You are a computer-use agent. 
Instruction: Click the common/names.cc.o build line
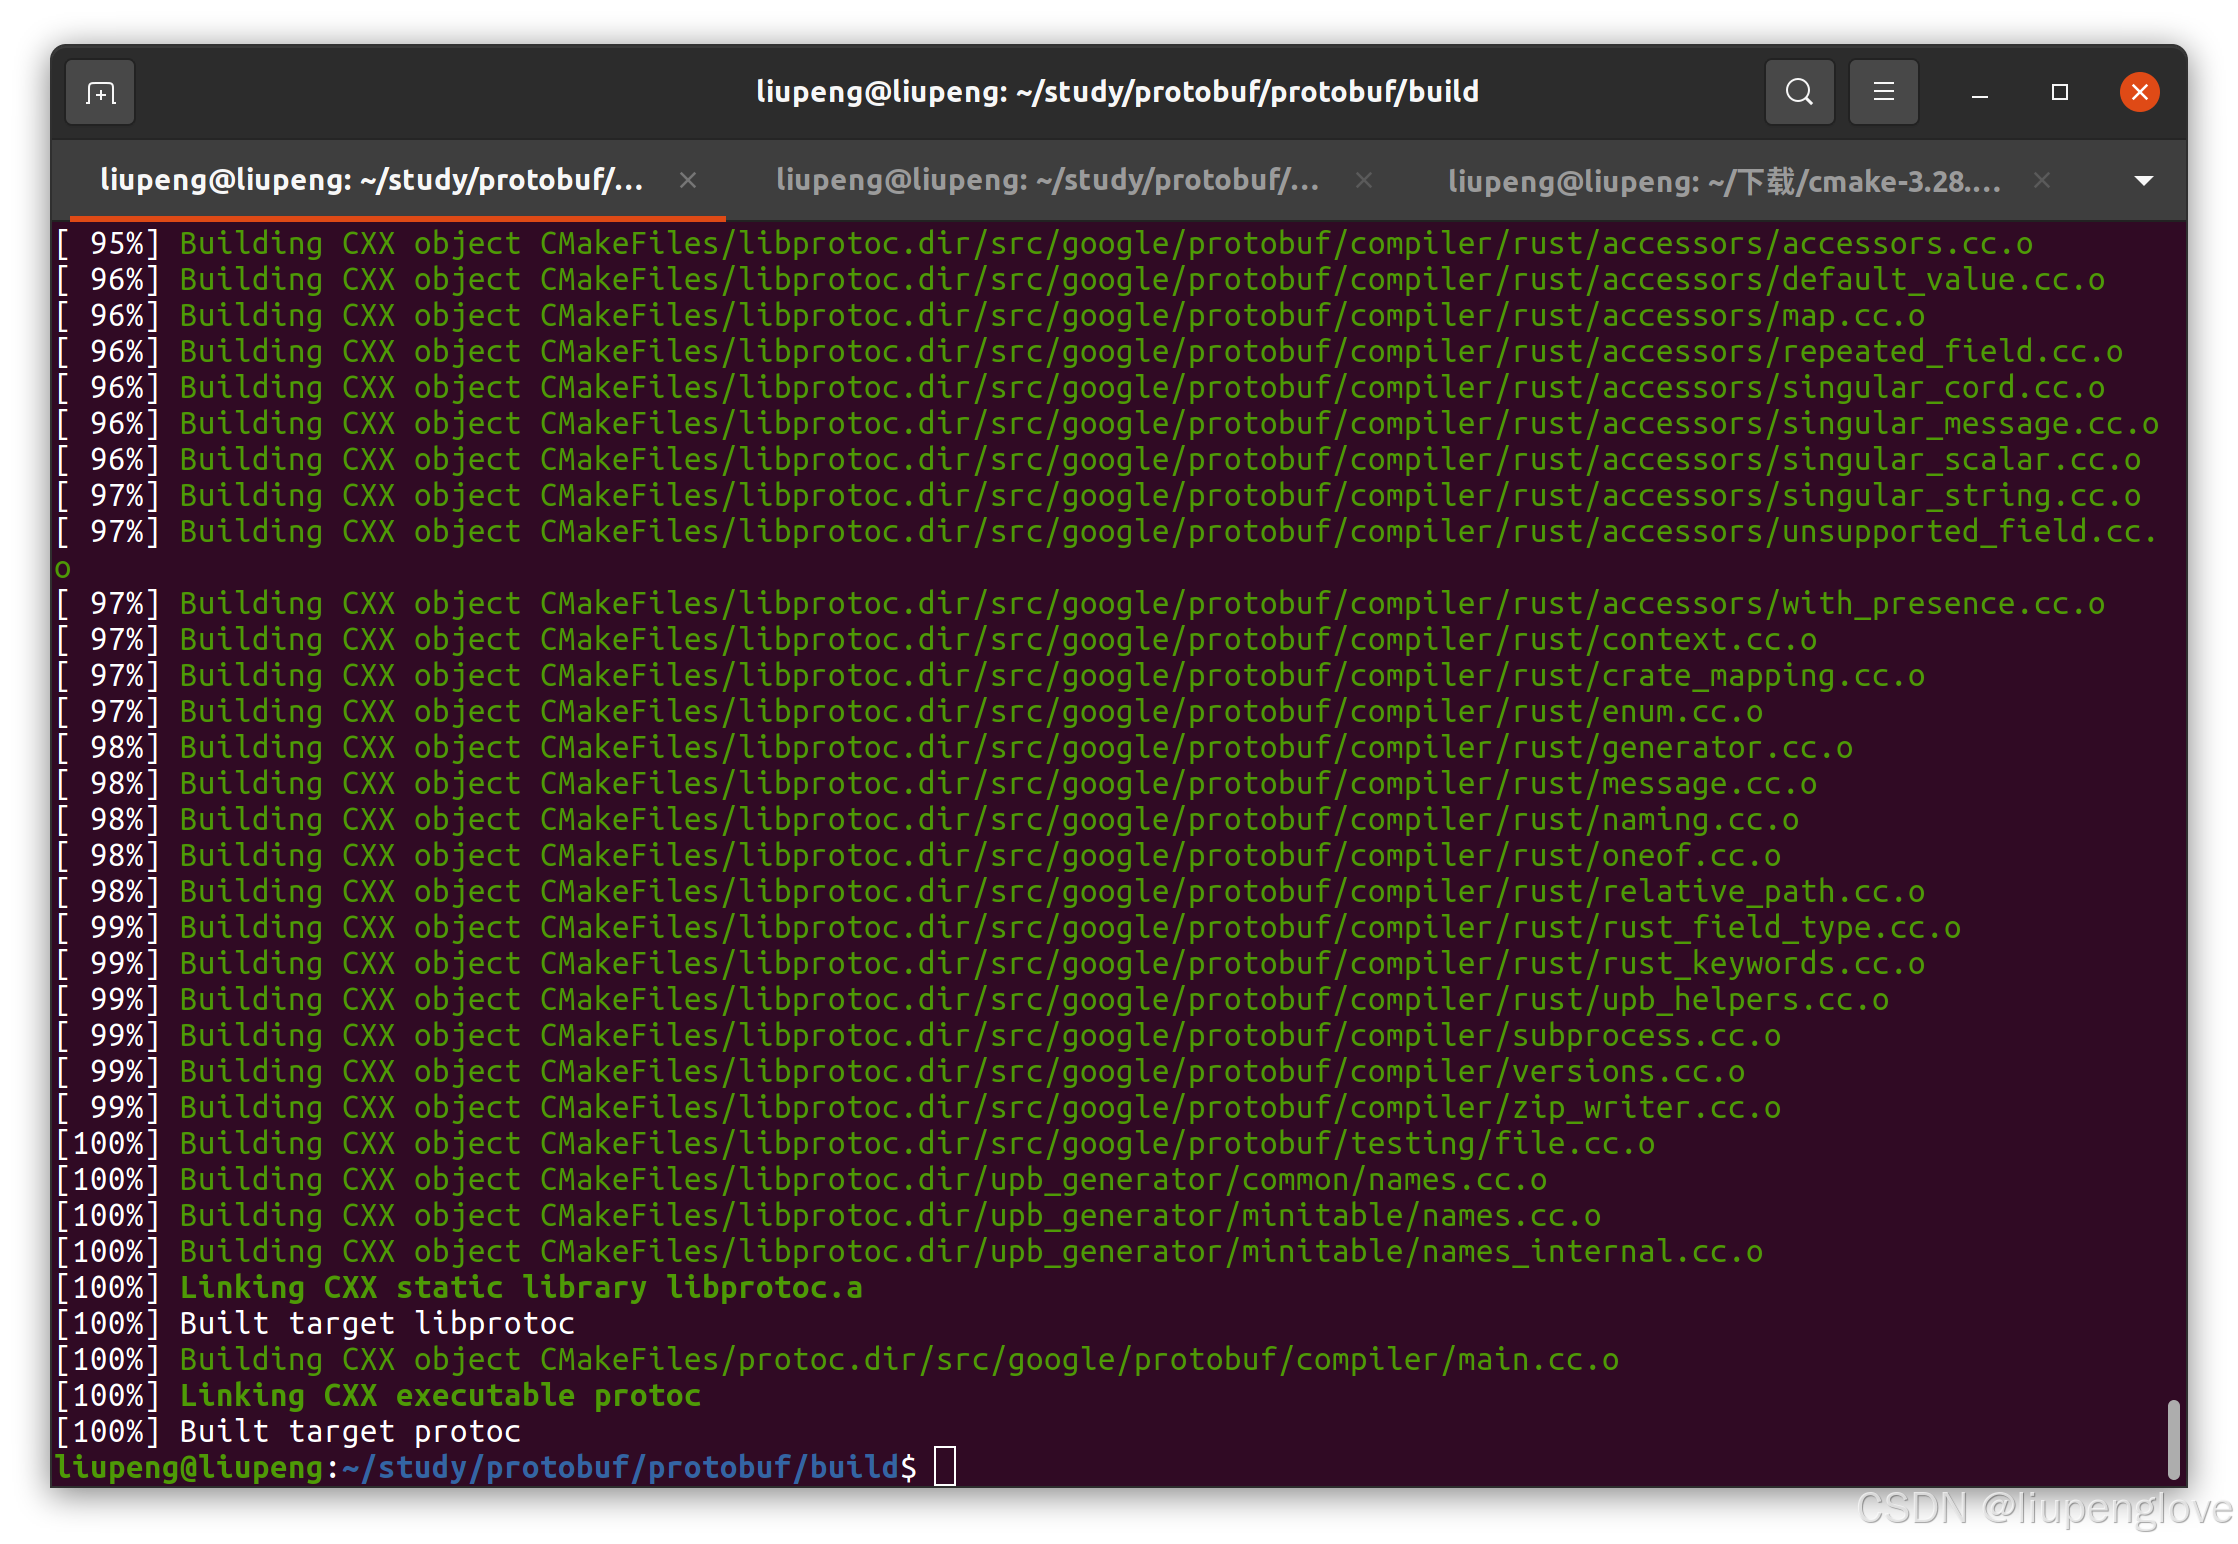tap(801, 1179)
